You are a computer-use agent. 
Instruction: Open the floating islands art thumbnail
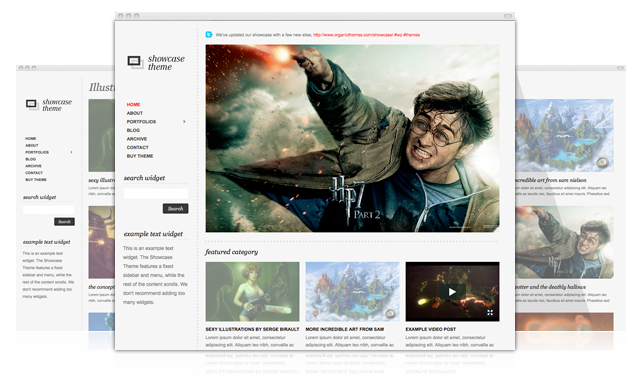tap(352, 291)
